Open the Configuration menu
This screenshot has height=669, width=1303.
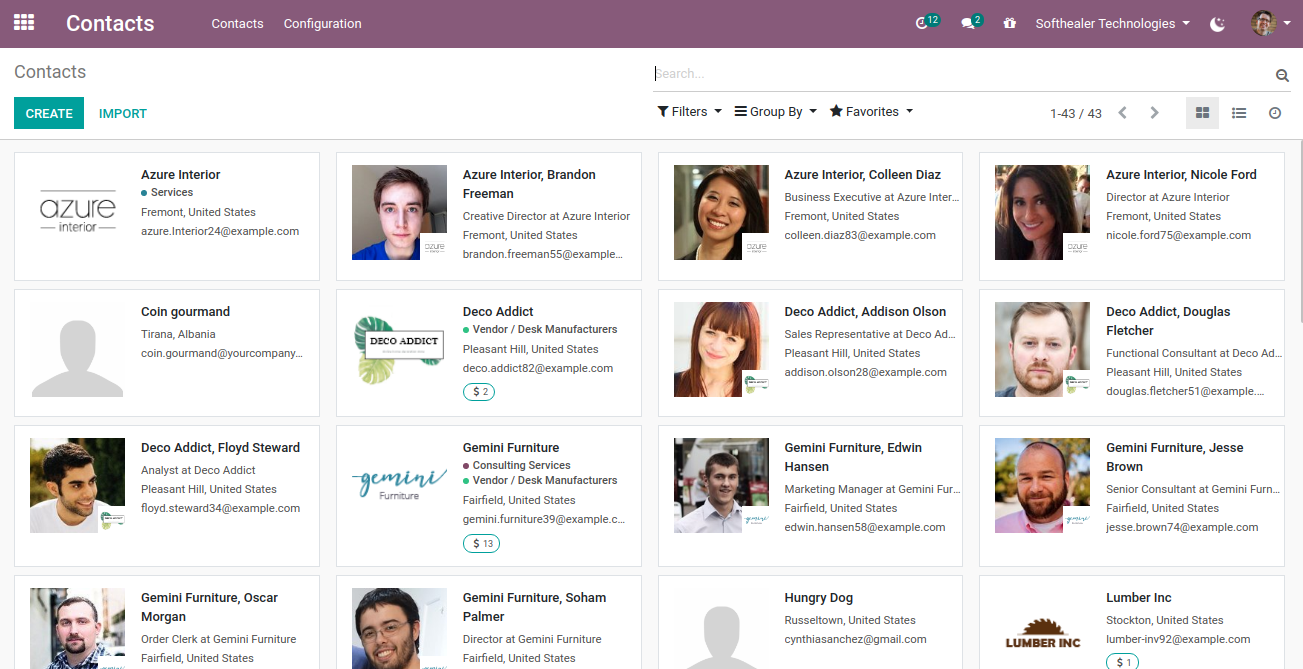coord(322,23)
